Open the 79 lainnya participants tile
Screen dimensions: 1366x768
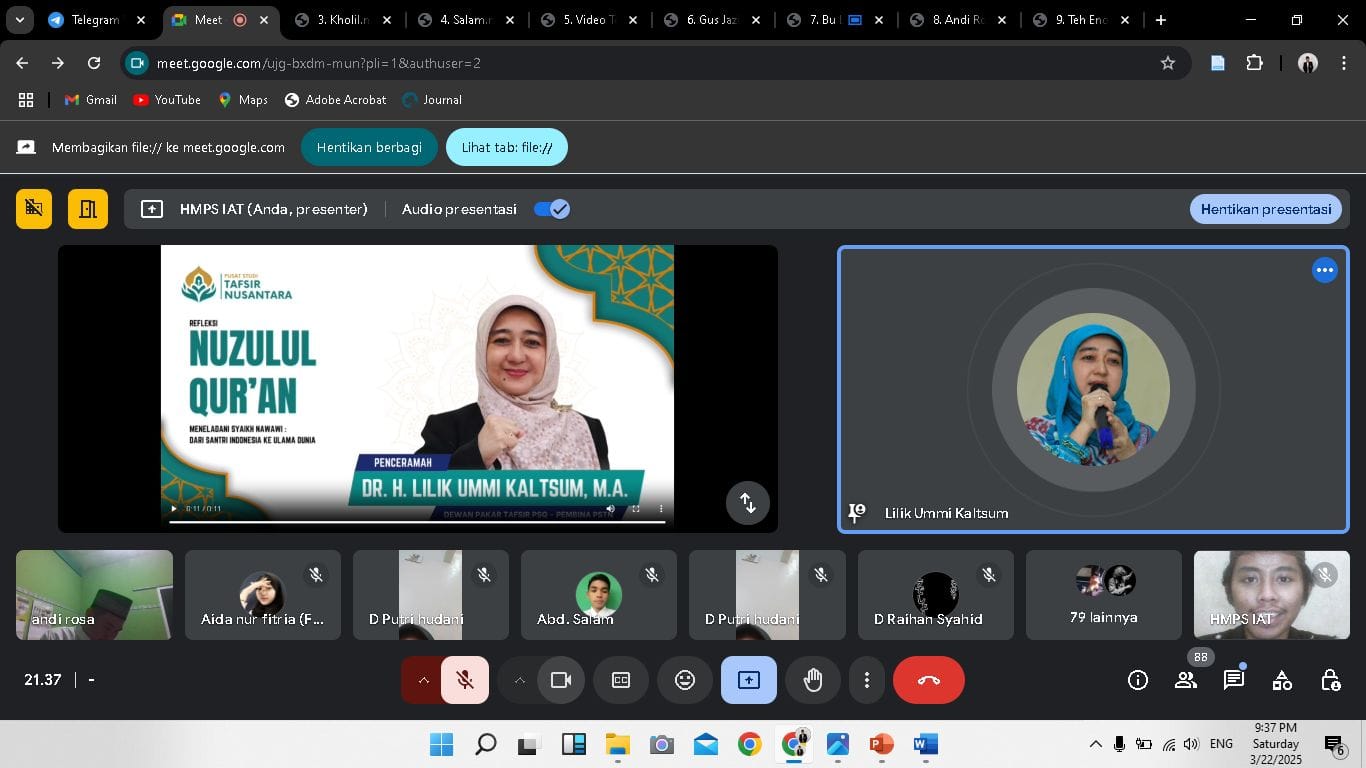click(1103, 595)
